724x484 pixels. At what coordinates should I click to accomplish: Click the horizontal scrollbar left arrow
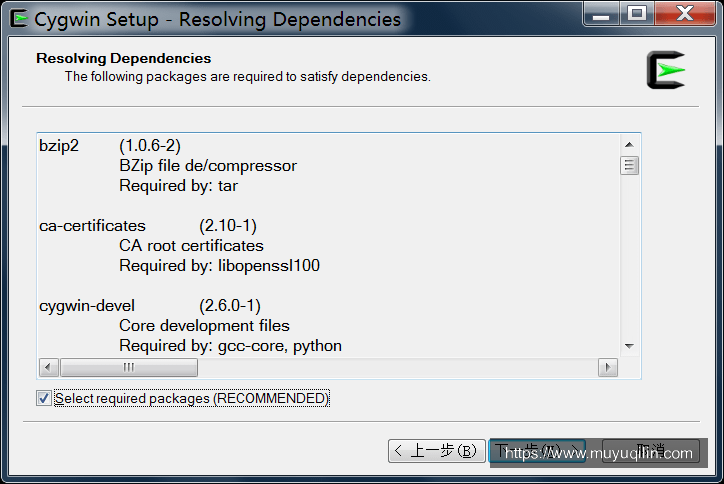coord(48,368)
